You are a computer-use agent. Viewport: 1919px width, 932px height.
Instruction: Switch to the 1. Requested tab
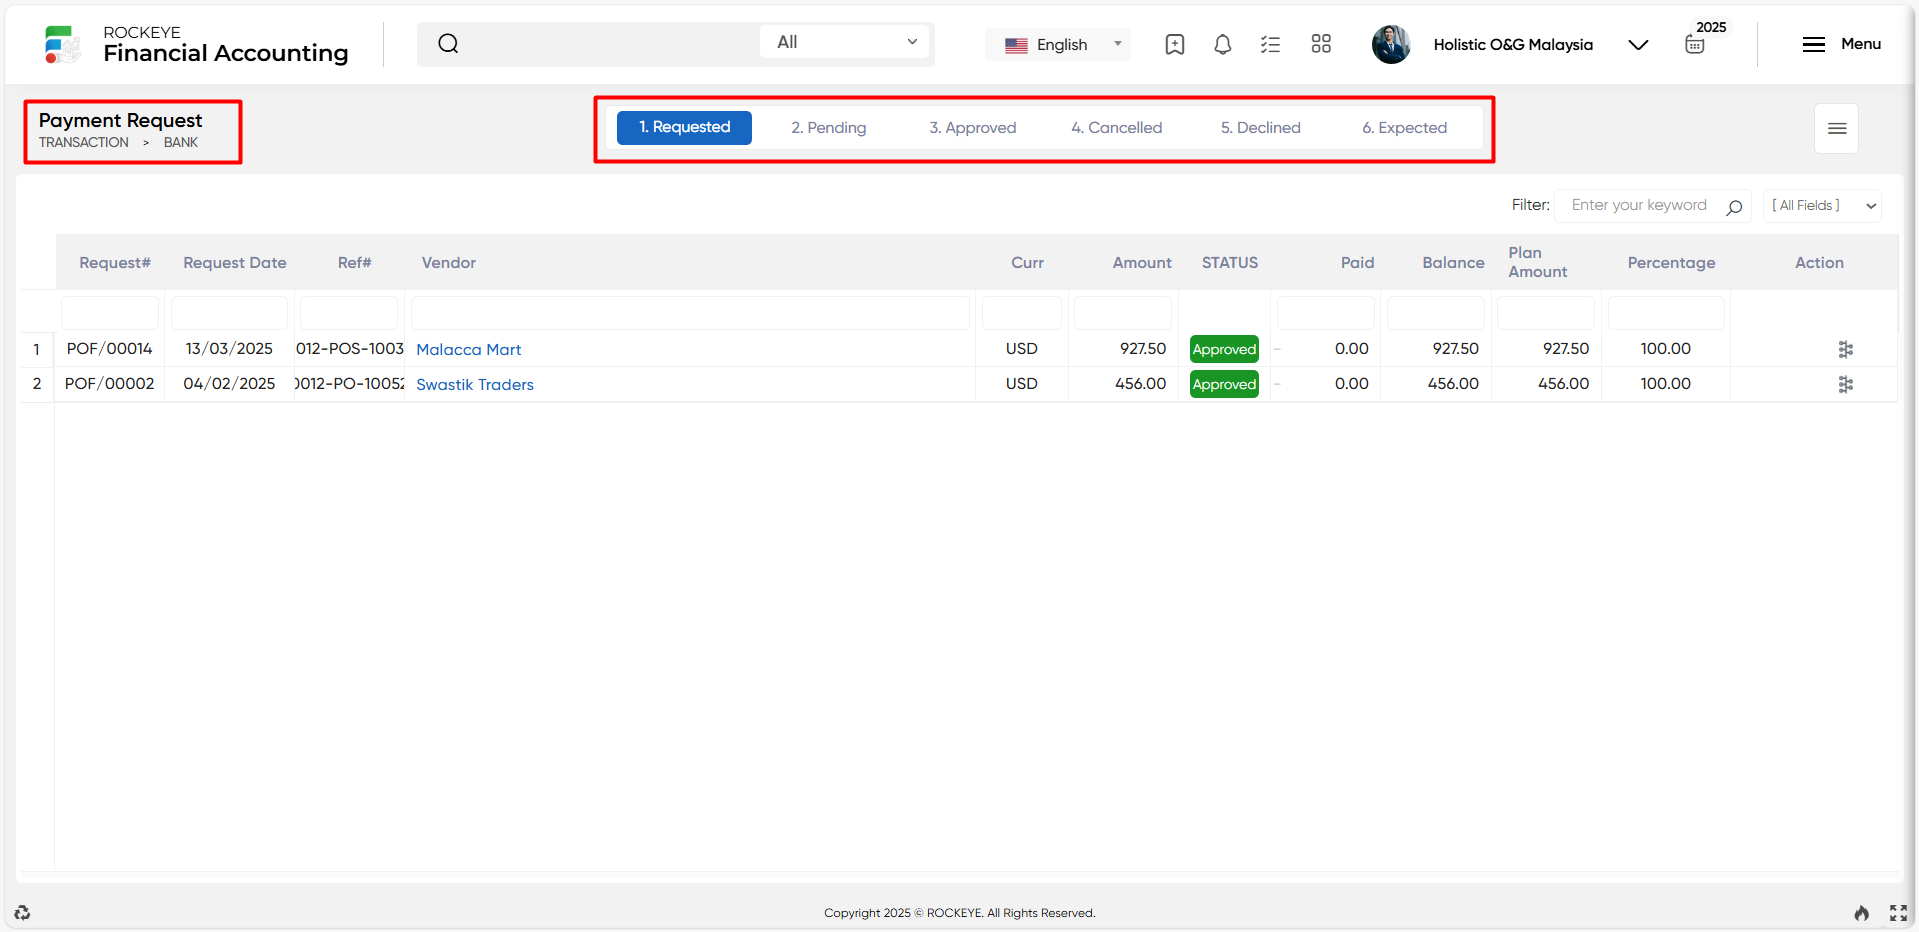click(684, 128)
